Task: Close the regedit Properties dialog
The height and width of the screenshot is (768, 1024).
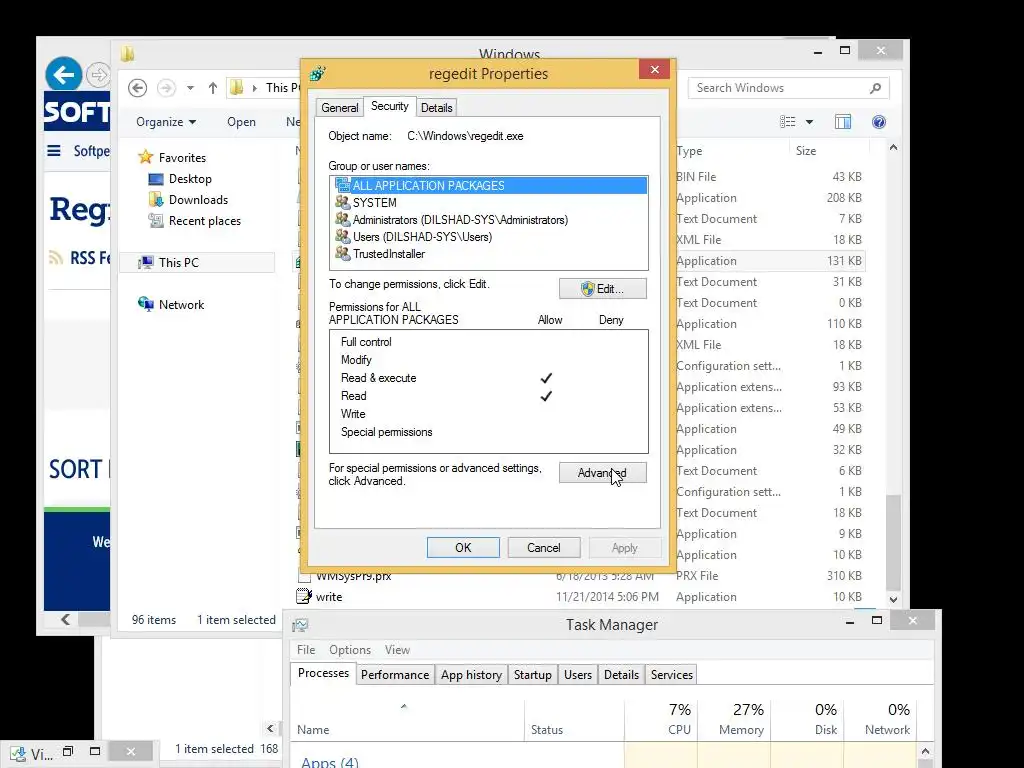Action: pos(654,69)
